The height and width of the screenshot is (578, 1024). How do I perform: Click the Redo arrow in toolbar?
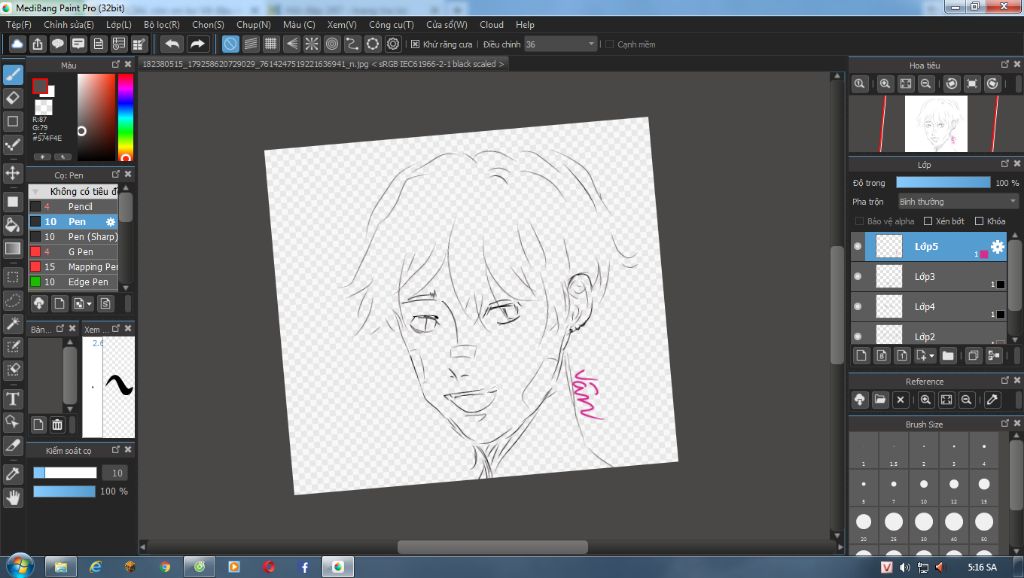(x=197, y=44)
